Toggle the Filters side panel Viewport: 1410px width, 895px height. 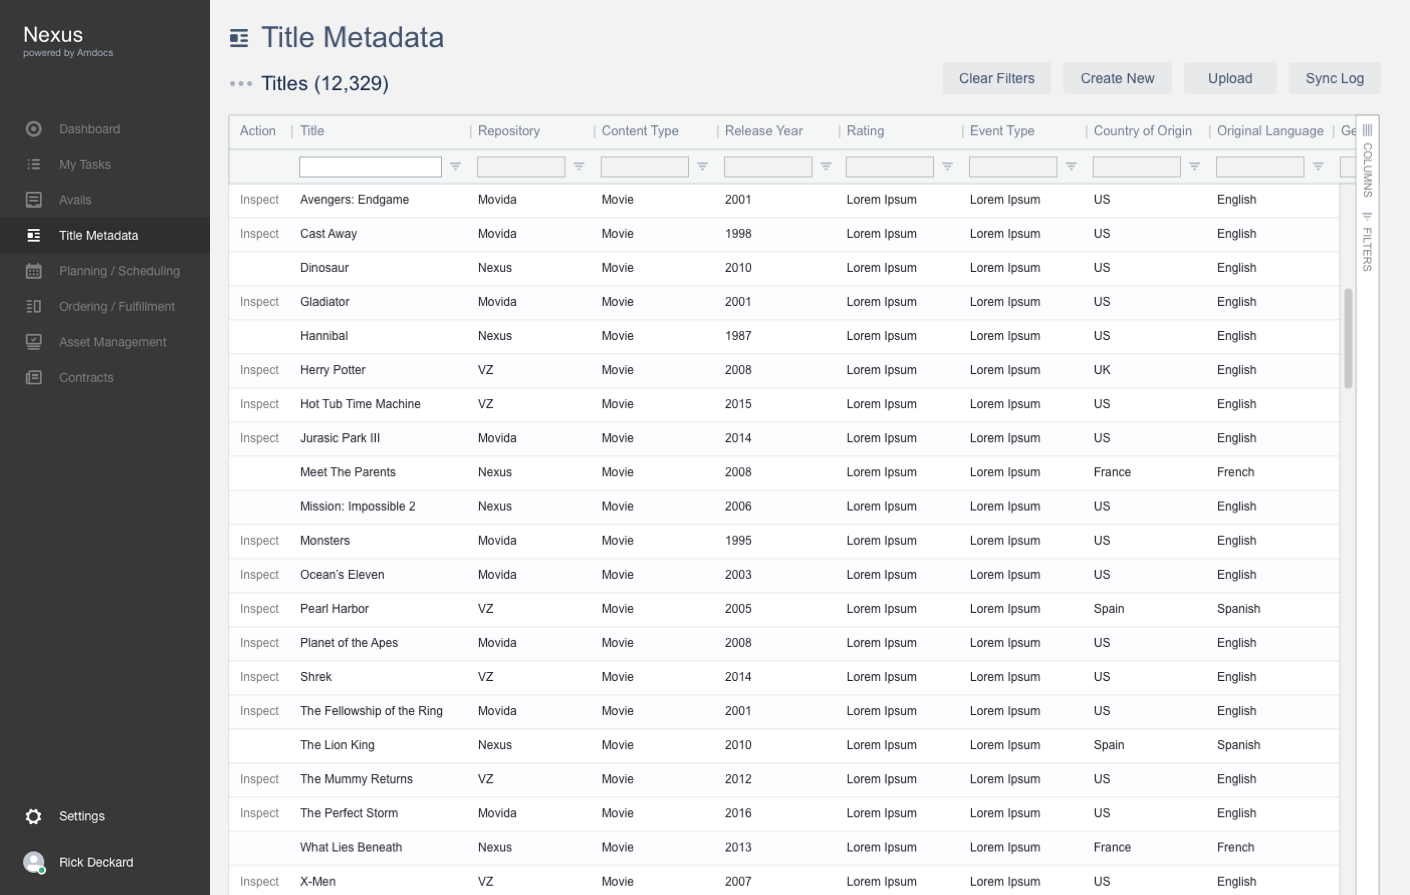point(1367,242)
